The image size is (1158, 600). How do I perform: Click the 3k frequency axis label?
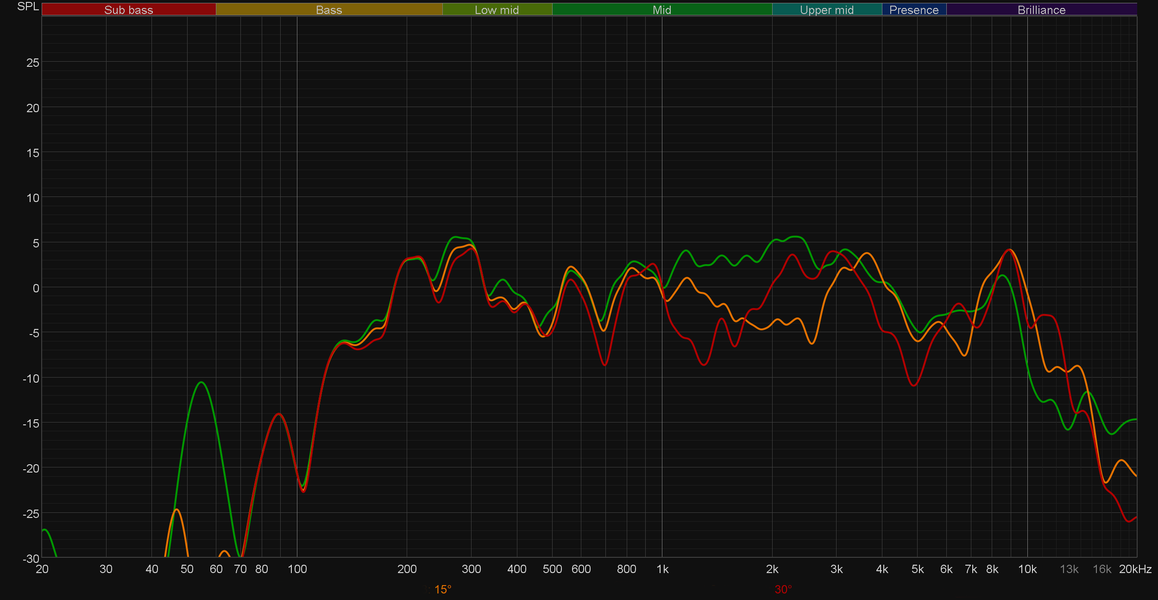coord(837,569)
